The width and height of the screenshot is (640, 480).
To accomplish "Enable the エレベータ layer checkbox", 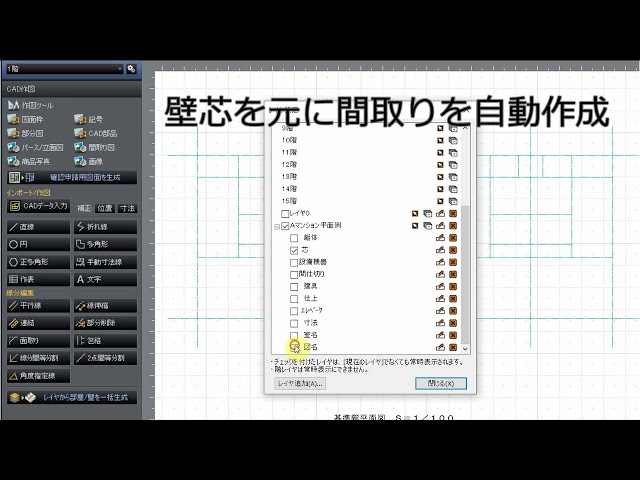I will pos(294,311).
